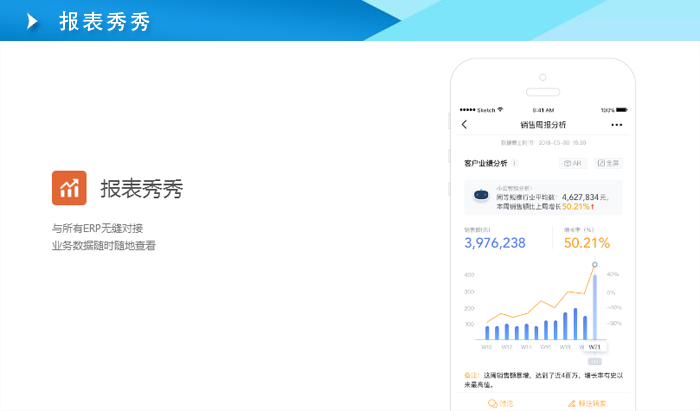Click the 与所有ERP无缝对接 text line
The image size is (700, 411).
[x=97, y=228]
